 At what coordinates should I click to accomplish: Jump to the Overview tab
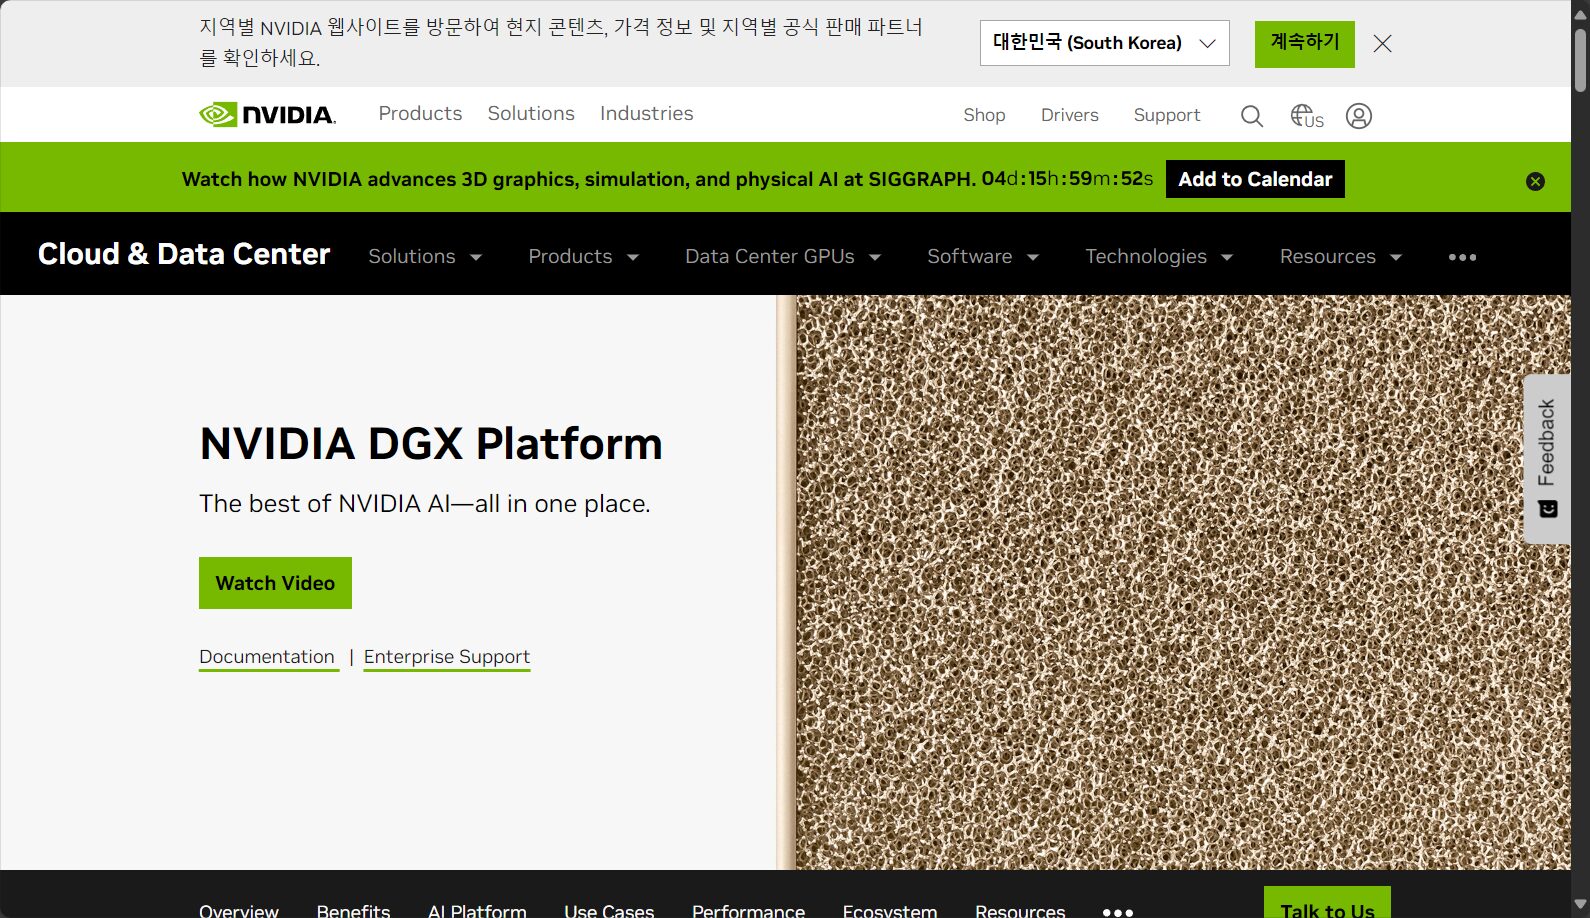click(x=239, y=911)
